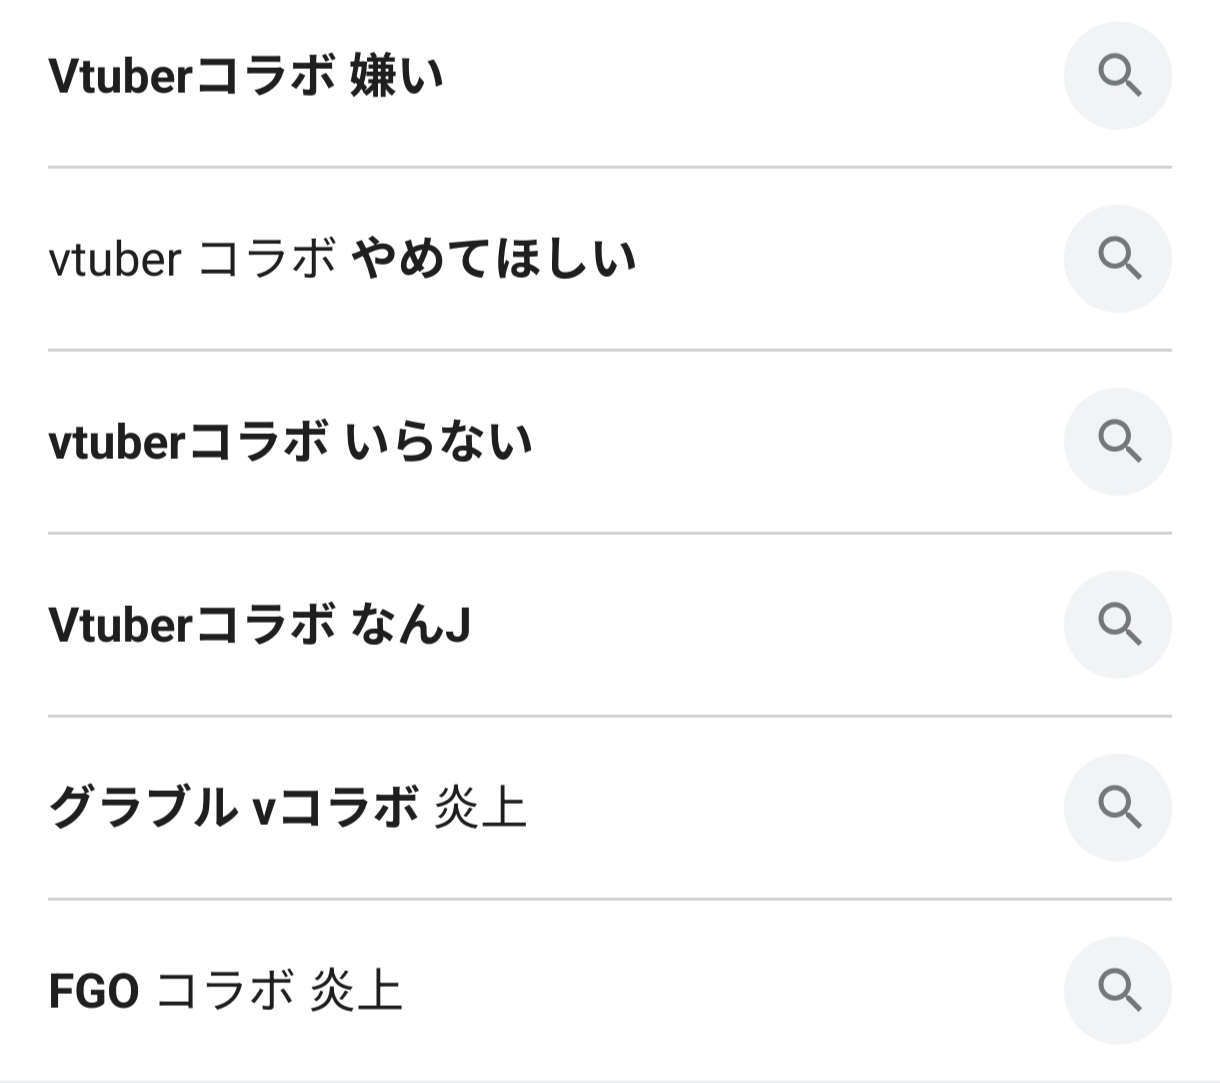Viewport: 1220px width, 1083px height.
Task: Click the bold word '嫌い'
Action: pyautogui.click(x=397, y=77)
